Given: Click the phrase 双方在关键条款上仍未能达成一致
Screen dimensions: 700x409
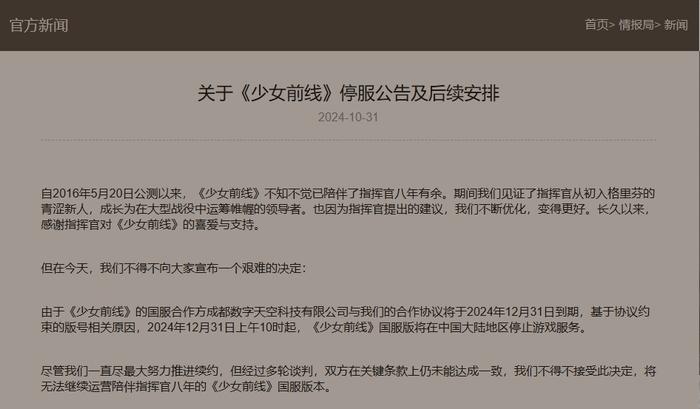Looking at the screenshot, I should pos(413,371).
